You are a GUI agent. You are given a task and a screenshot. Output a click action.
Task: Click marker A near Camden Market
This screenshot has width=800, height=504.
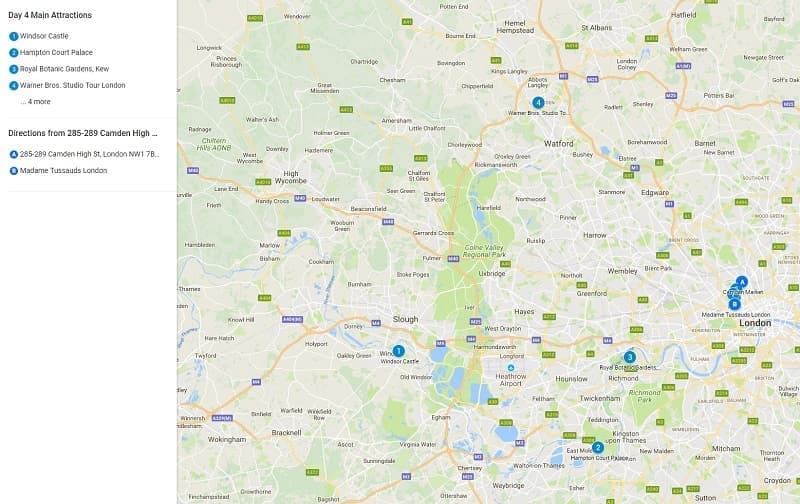(742, 282)
